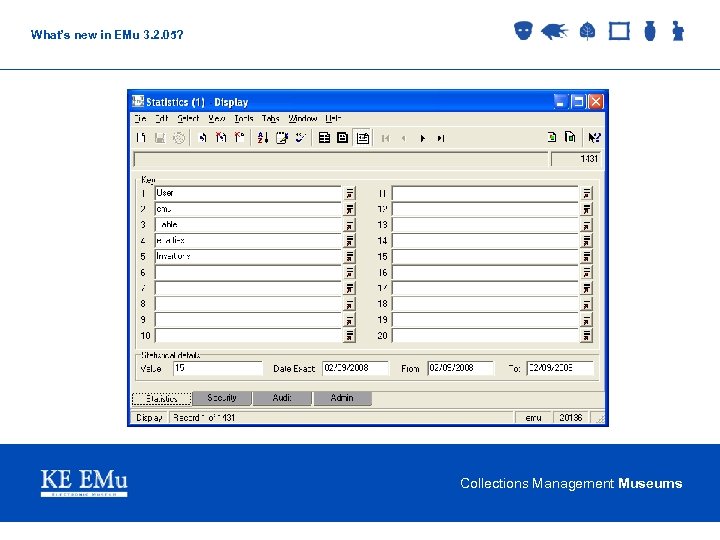The image size is (720, 540).
Task: Click the first red-marked discard records icon
Action: [221, 138]
